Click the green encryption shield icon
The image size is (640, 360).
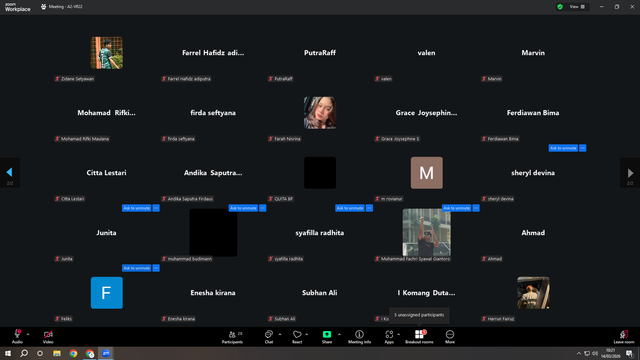click(560, 7)
